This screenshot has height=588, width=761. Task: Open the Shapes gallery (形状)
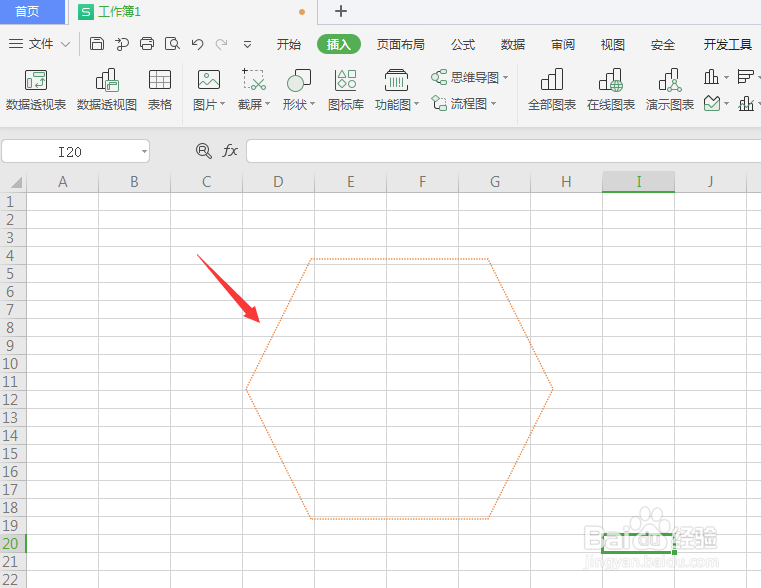[x=299, y=90]
